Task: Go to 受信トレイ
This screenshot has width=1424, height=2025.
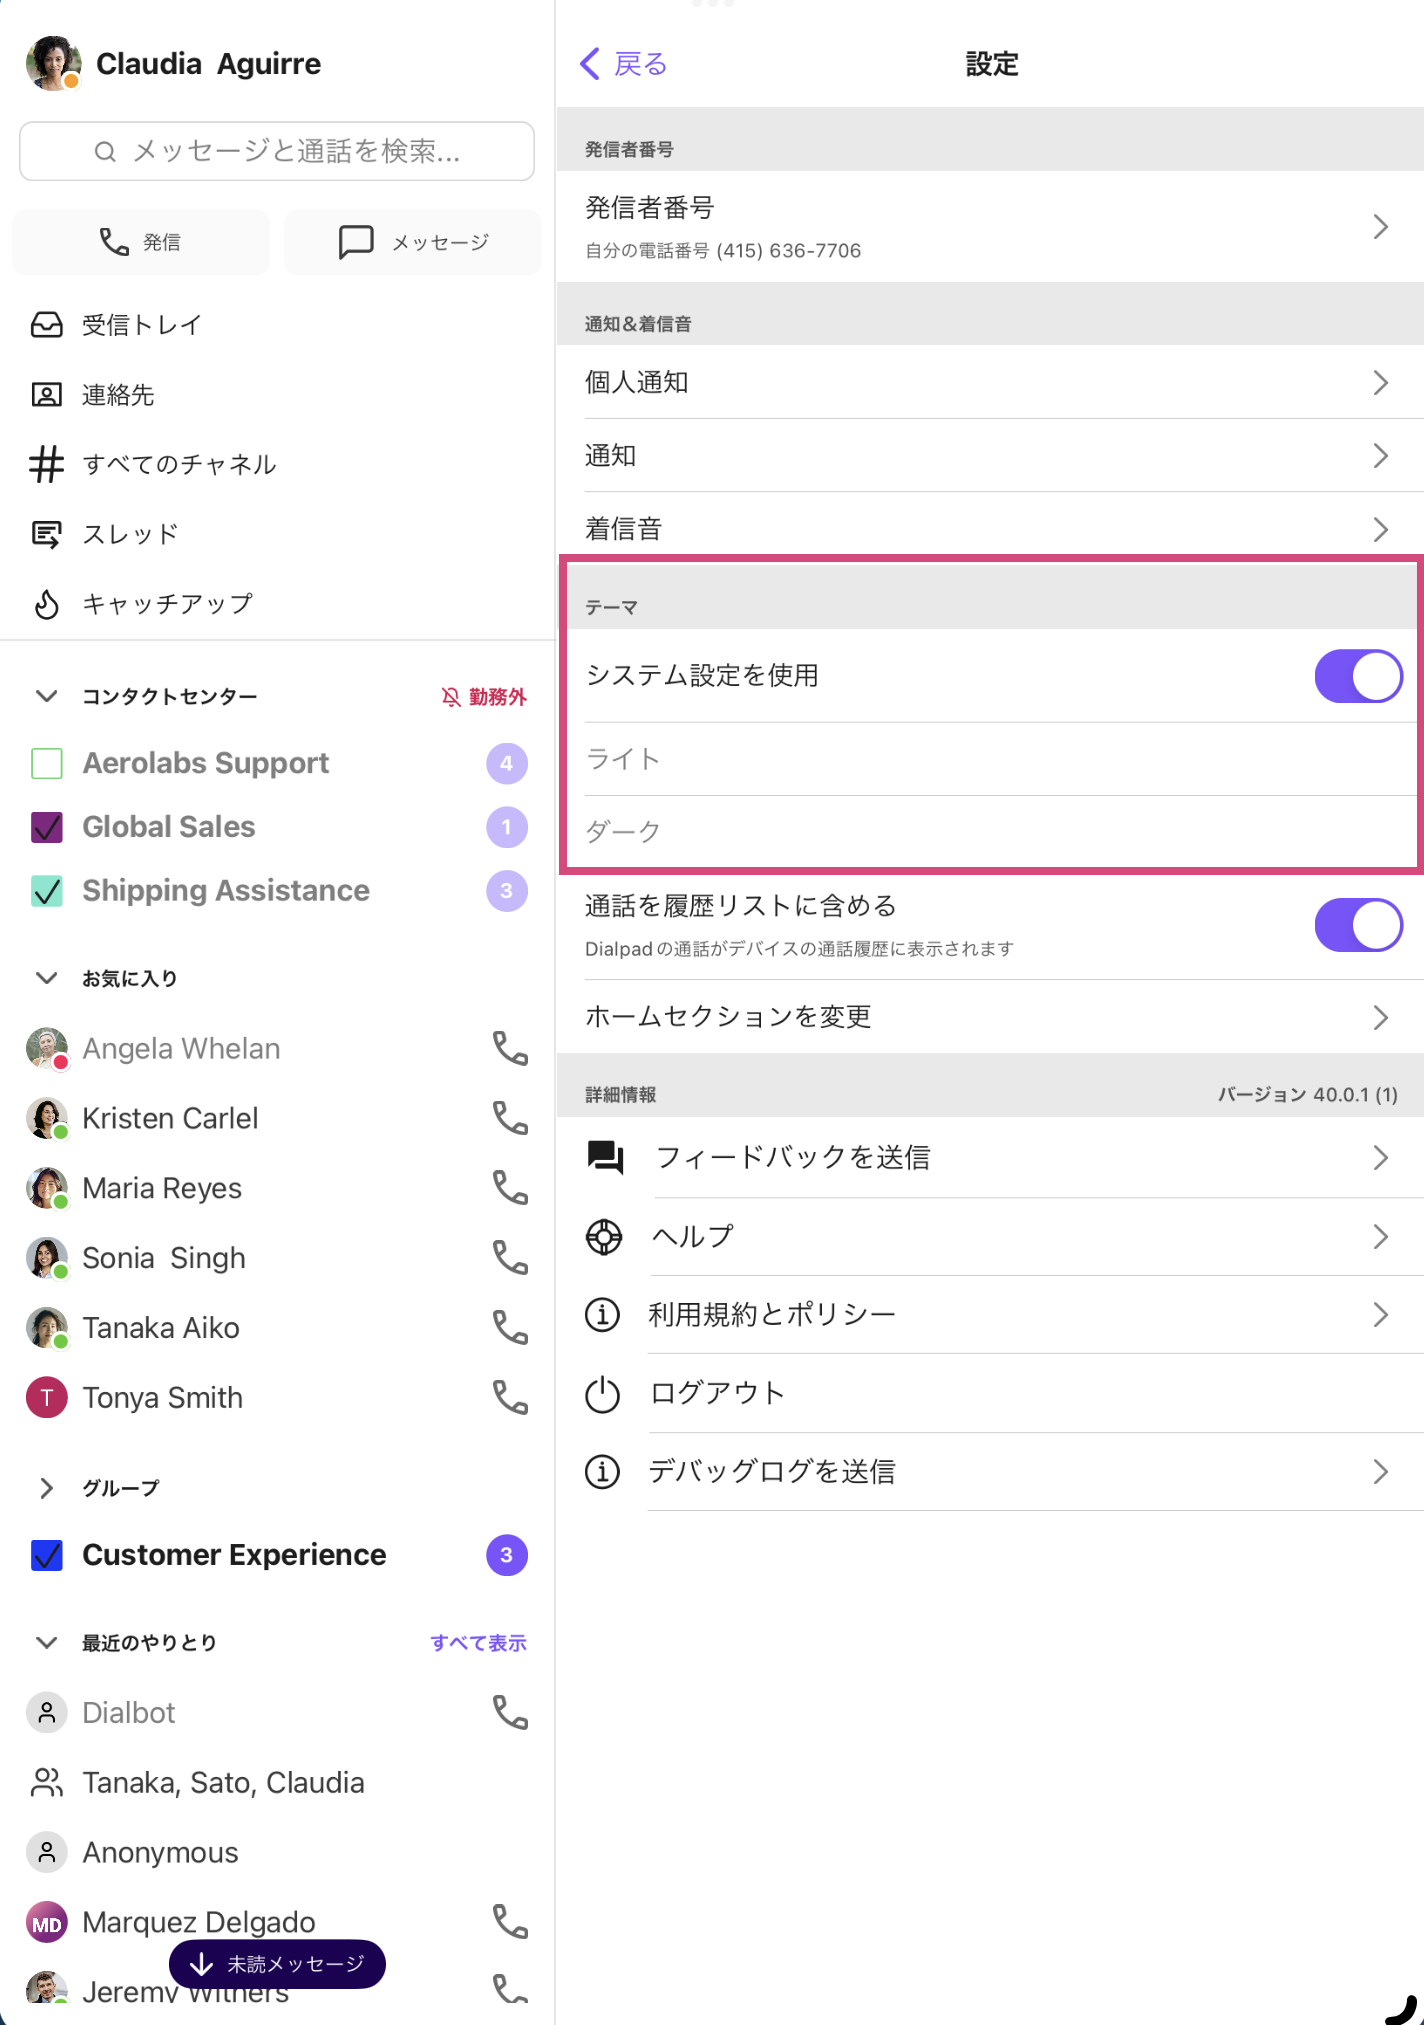Action: pyautogui.click(x=142, y=325)
